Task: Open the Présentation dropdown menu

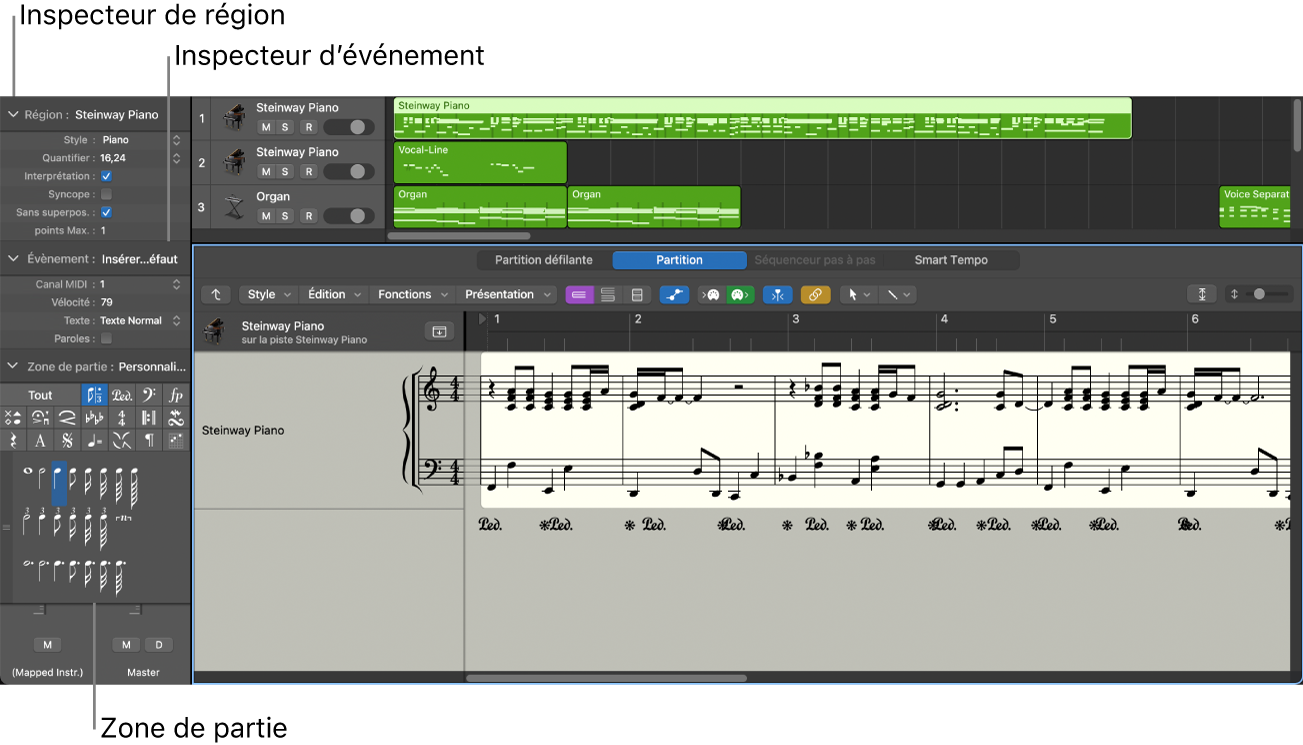Action: [x=505, y=295]
